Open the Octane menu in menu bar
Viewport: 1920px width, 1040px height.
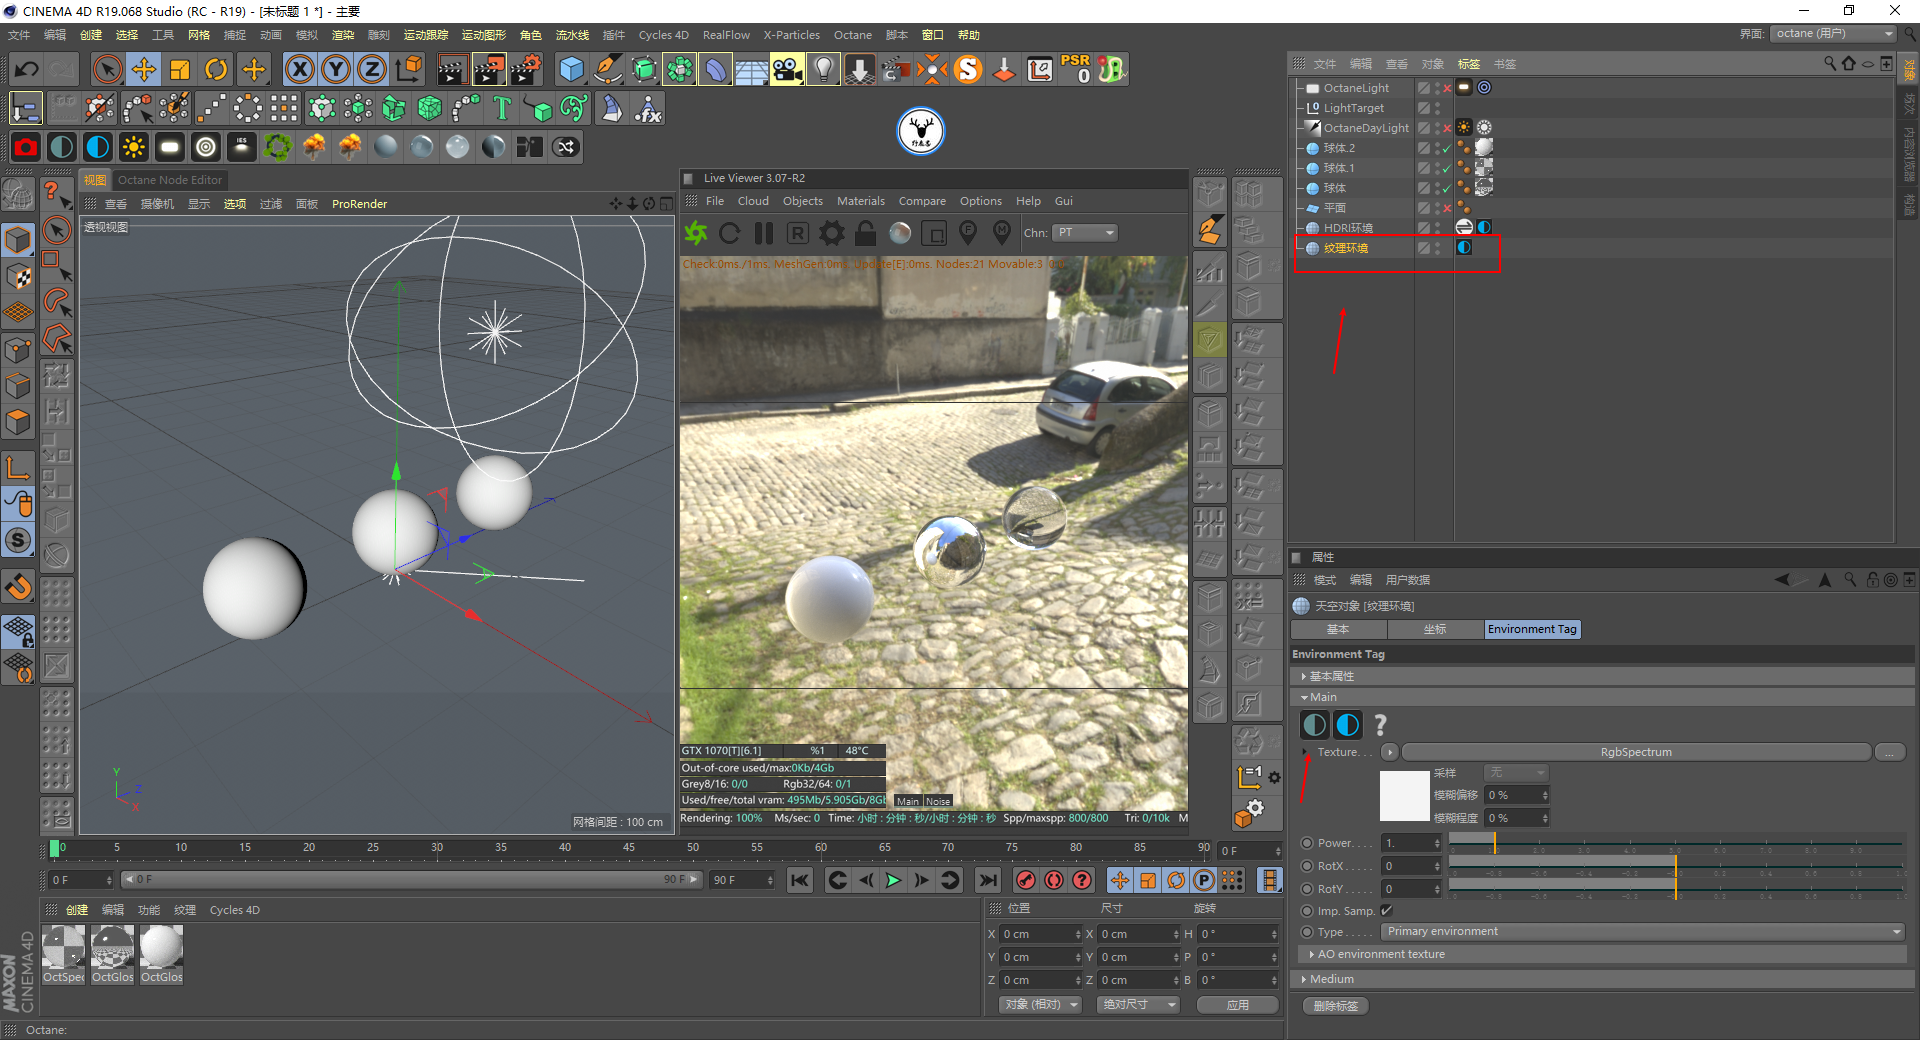(x=853, y=35)
